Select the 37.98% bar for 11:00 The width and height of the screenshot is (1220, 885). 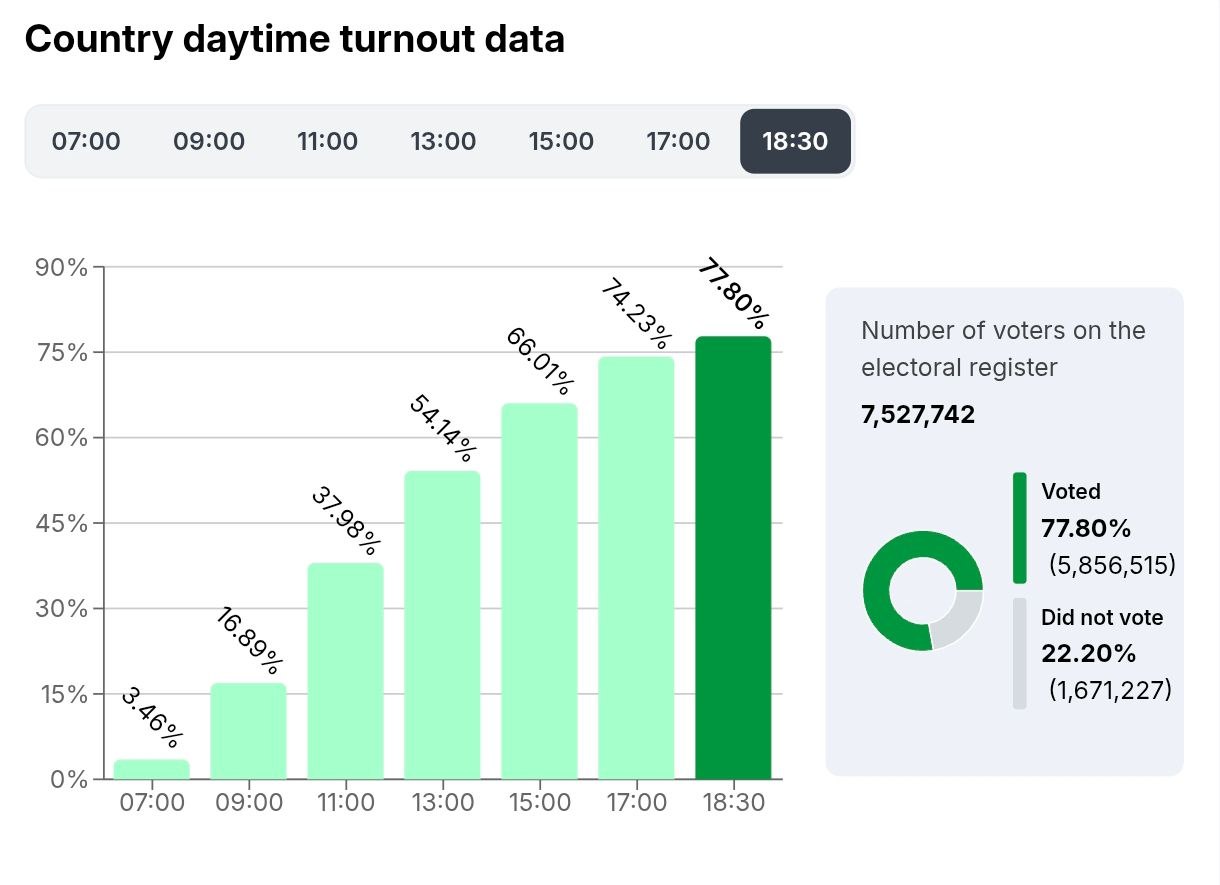[345, 671]
